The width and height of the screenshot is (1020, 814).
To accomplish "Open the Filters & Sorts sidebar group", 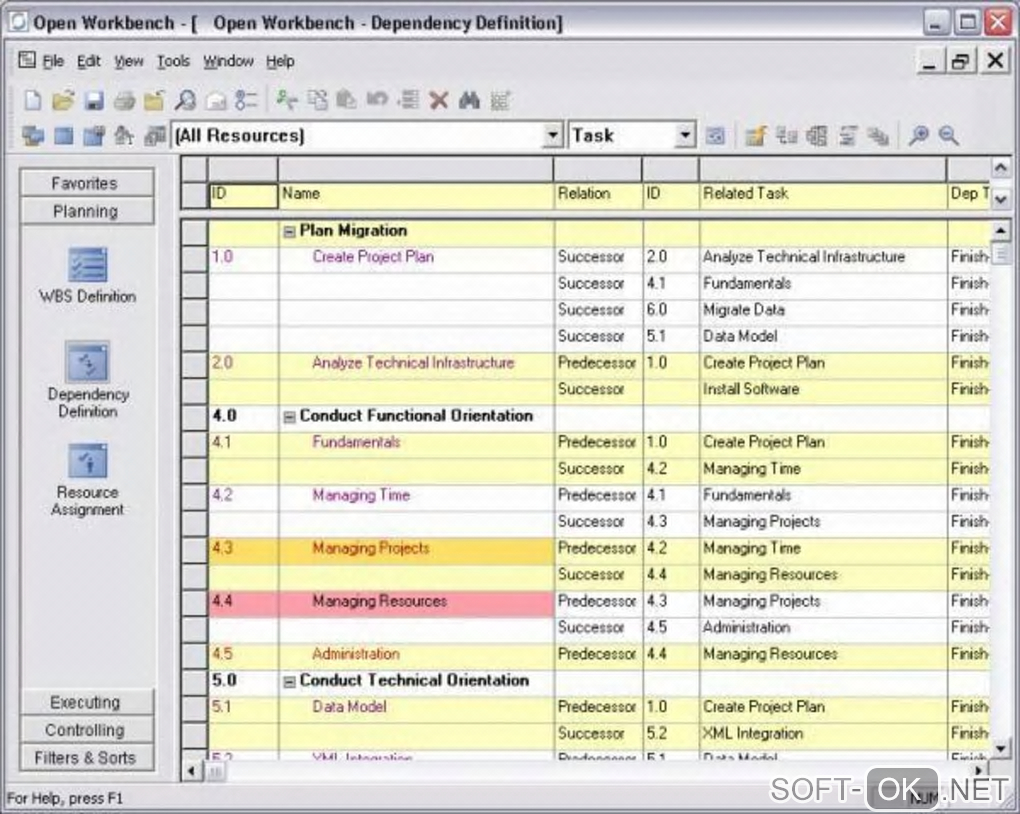I will [87, 758].
